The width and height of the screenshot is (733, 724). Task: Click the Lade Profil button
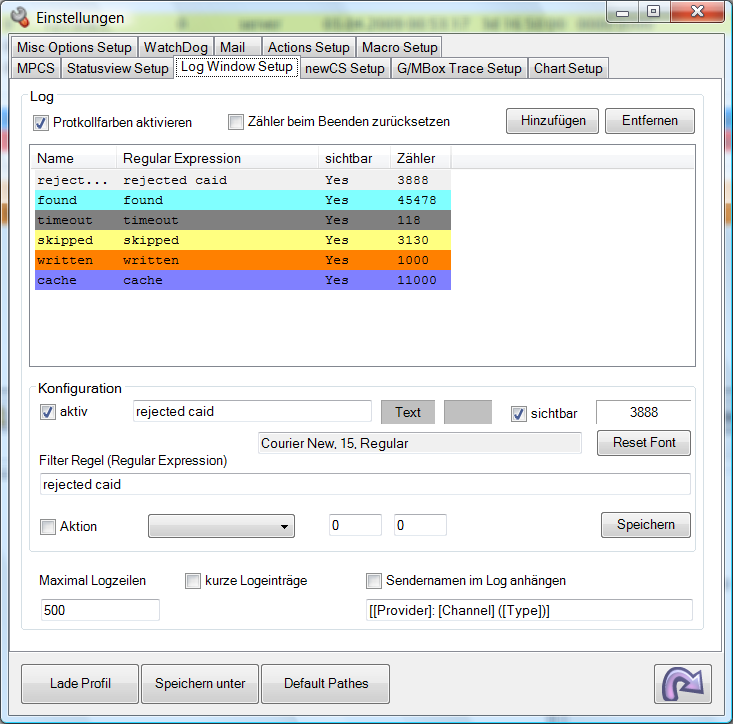click(x=80, y=684)
